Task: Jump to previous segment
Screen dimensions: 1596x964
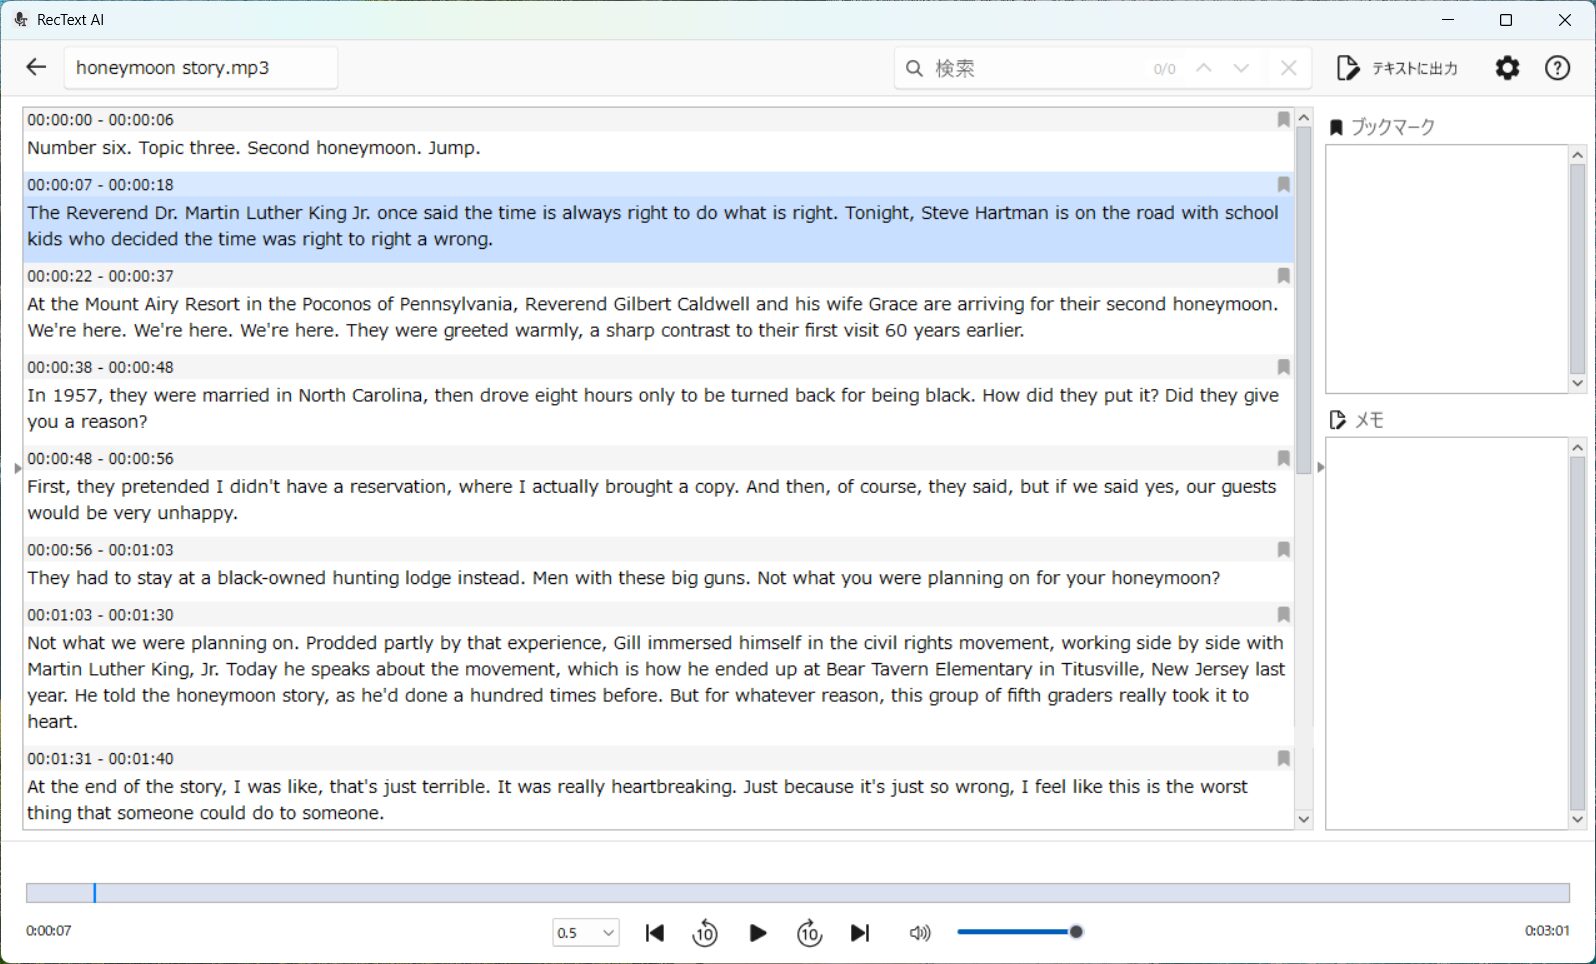Action: pyautogui.click(x=655, y=933)
